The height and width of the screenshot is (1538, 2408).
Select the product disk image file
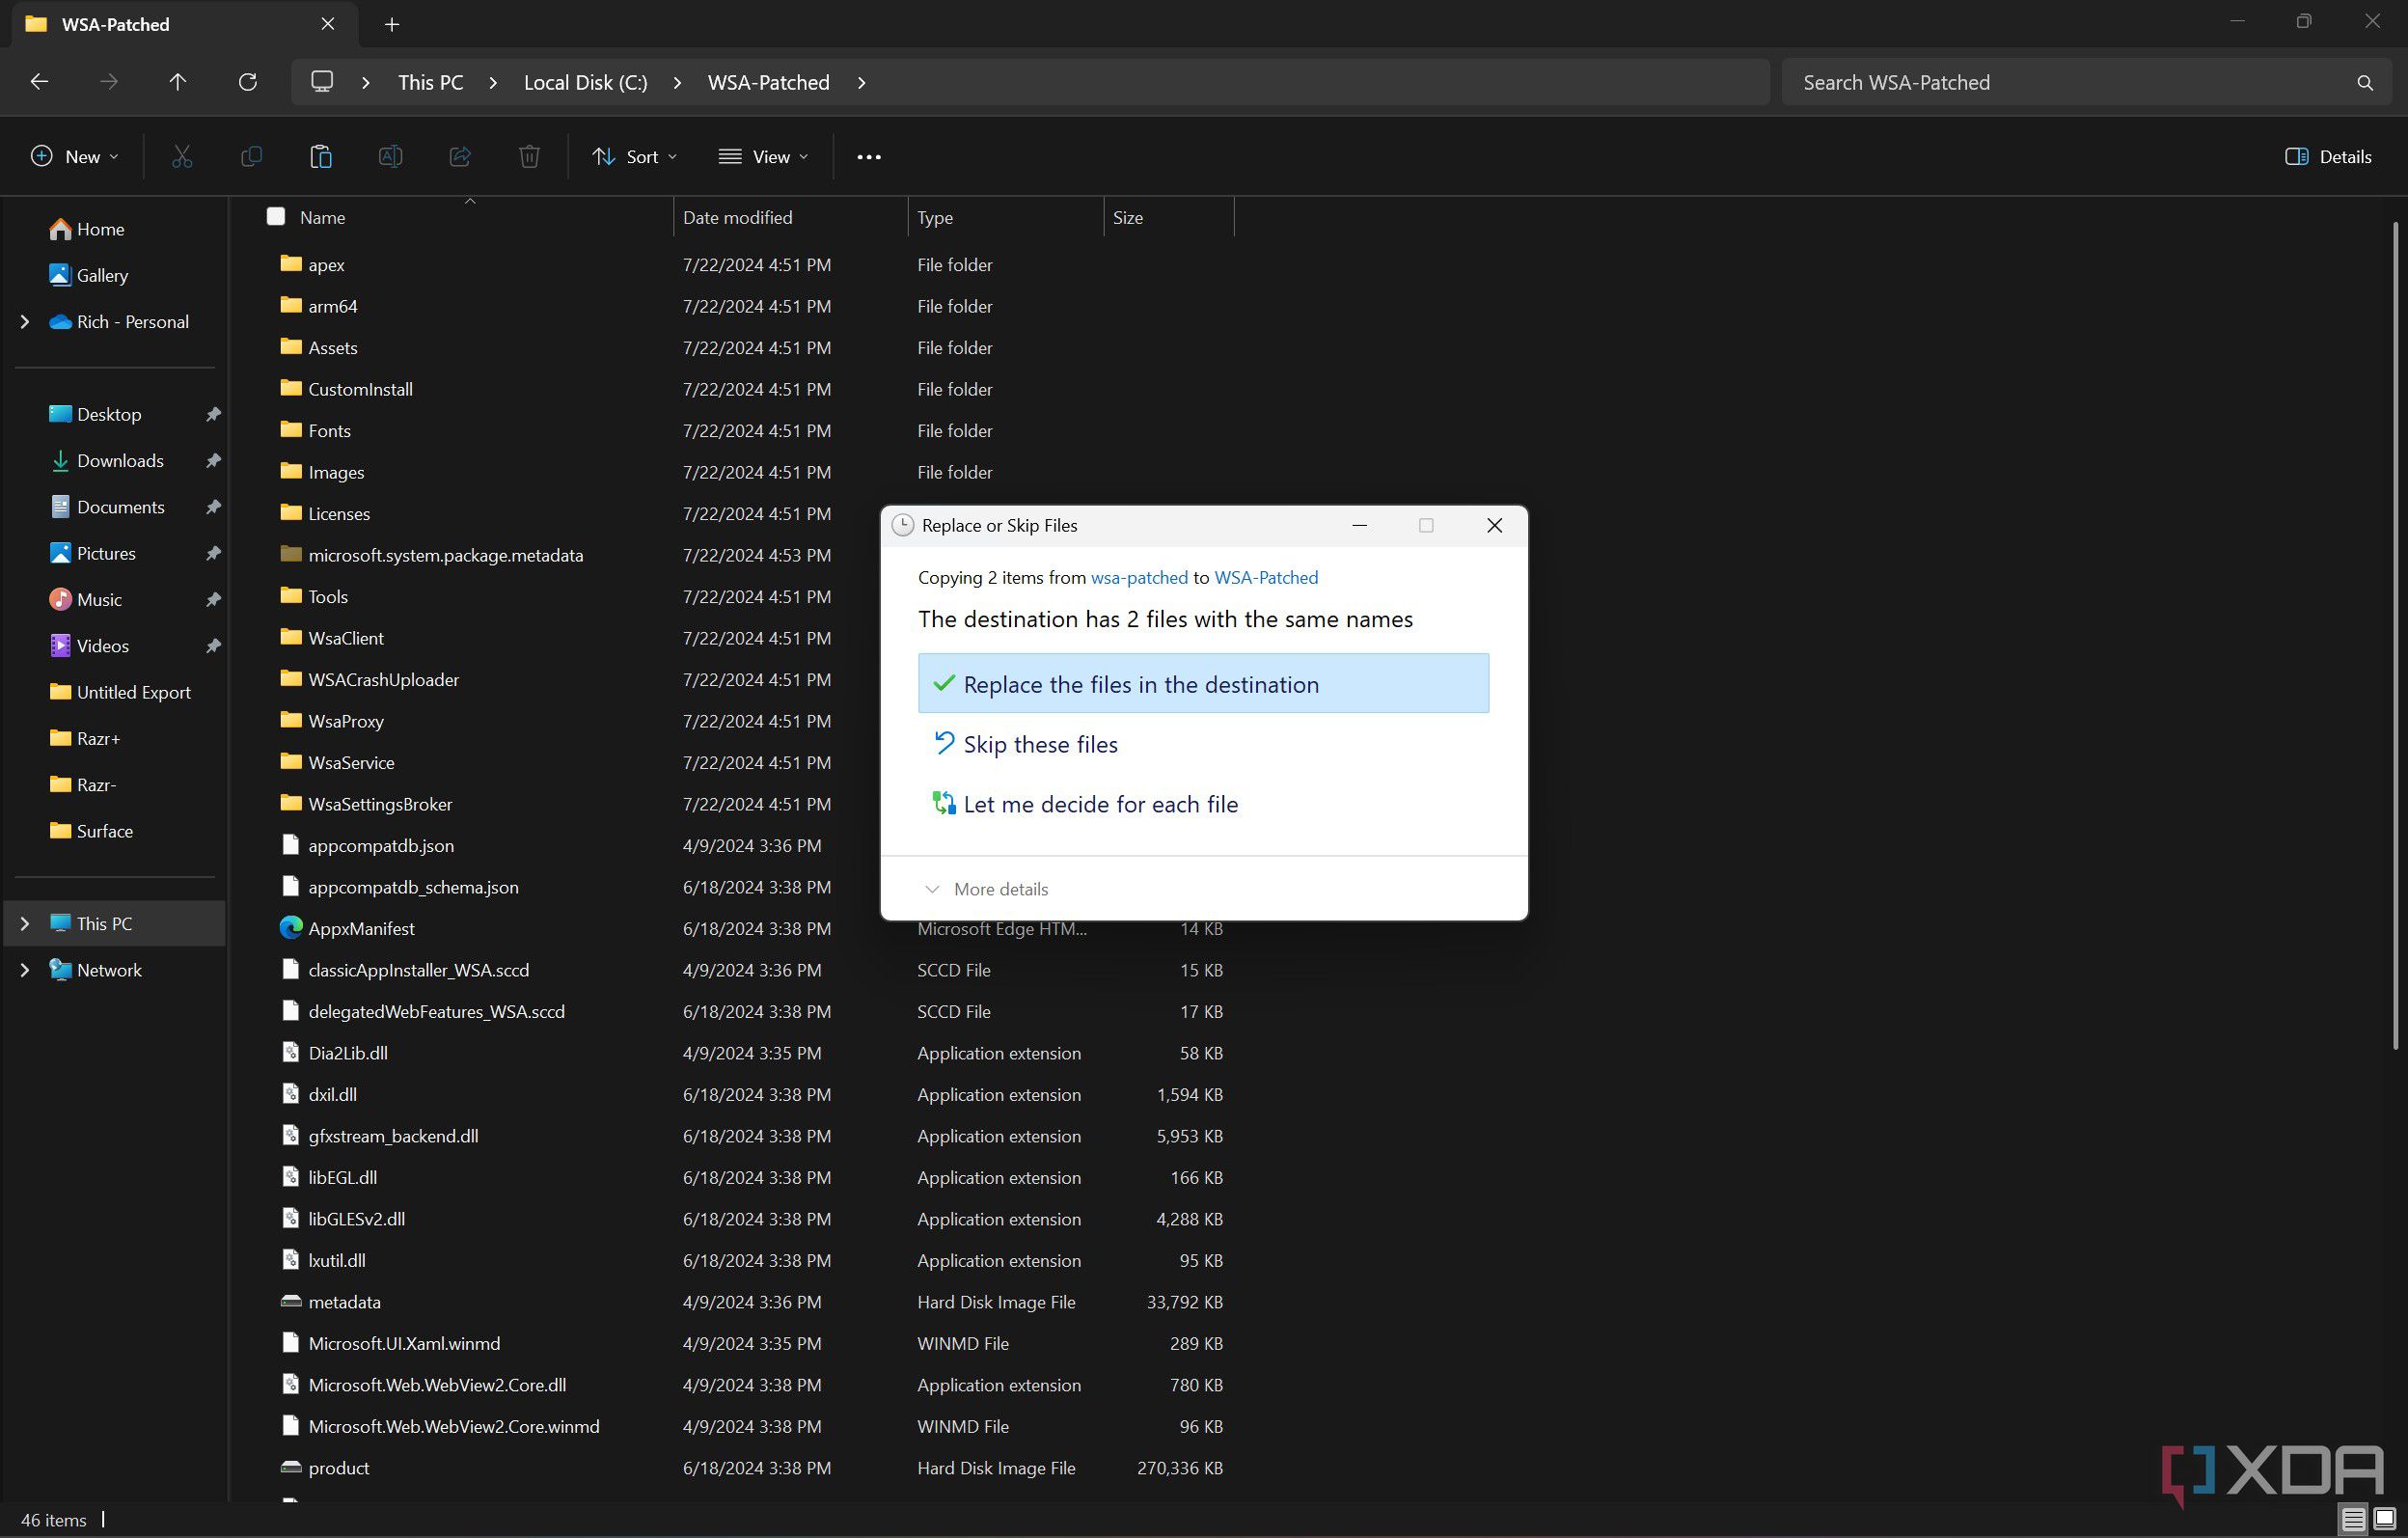click(325, 1468)
